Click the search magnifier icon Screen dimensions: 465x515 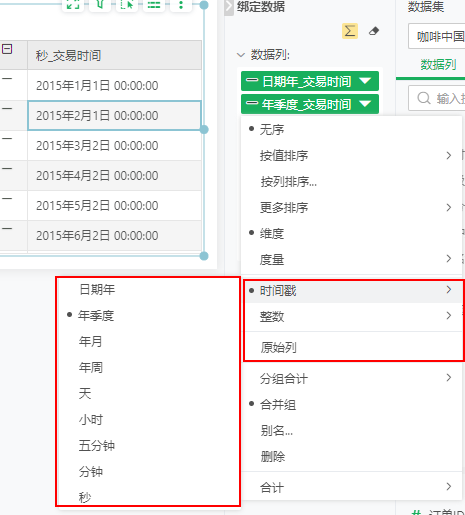tap(424, 98)
